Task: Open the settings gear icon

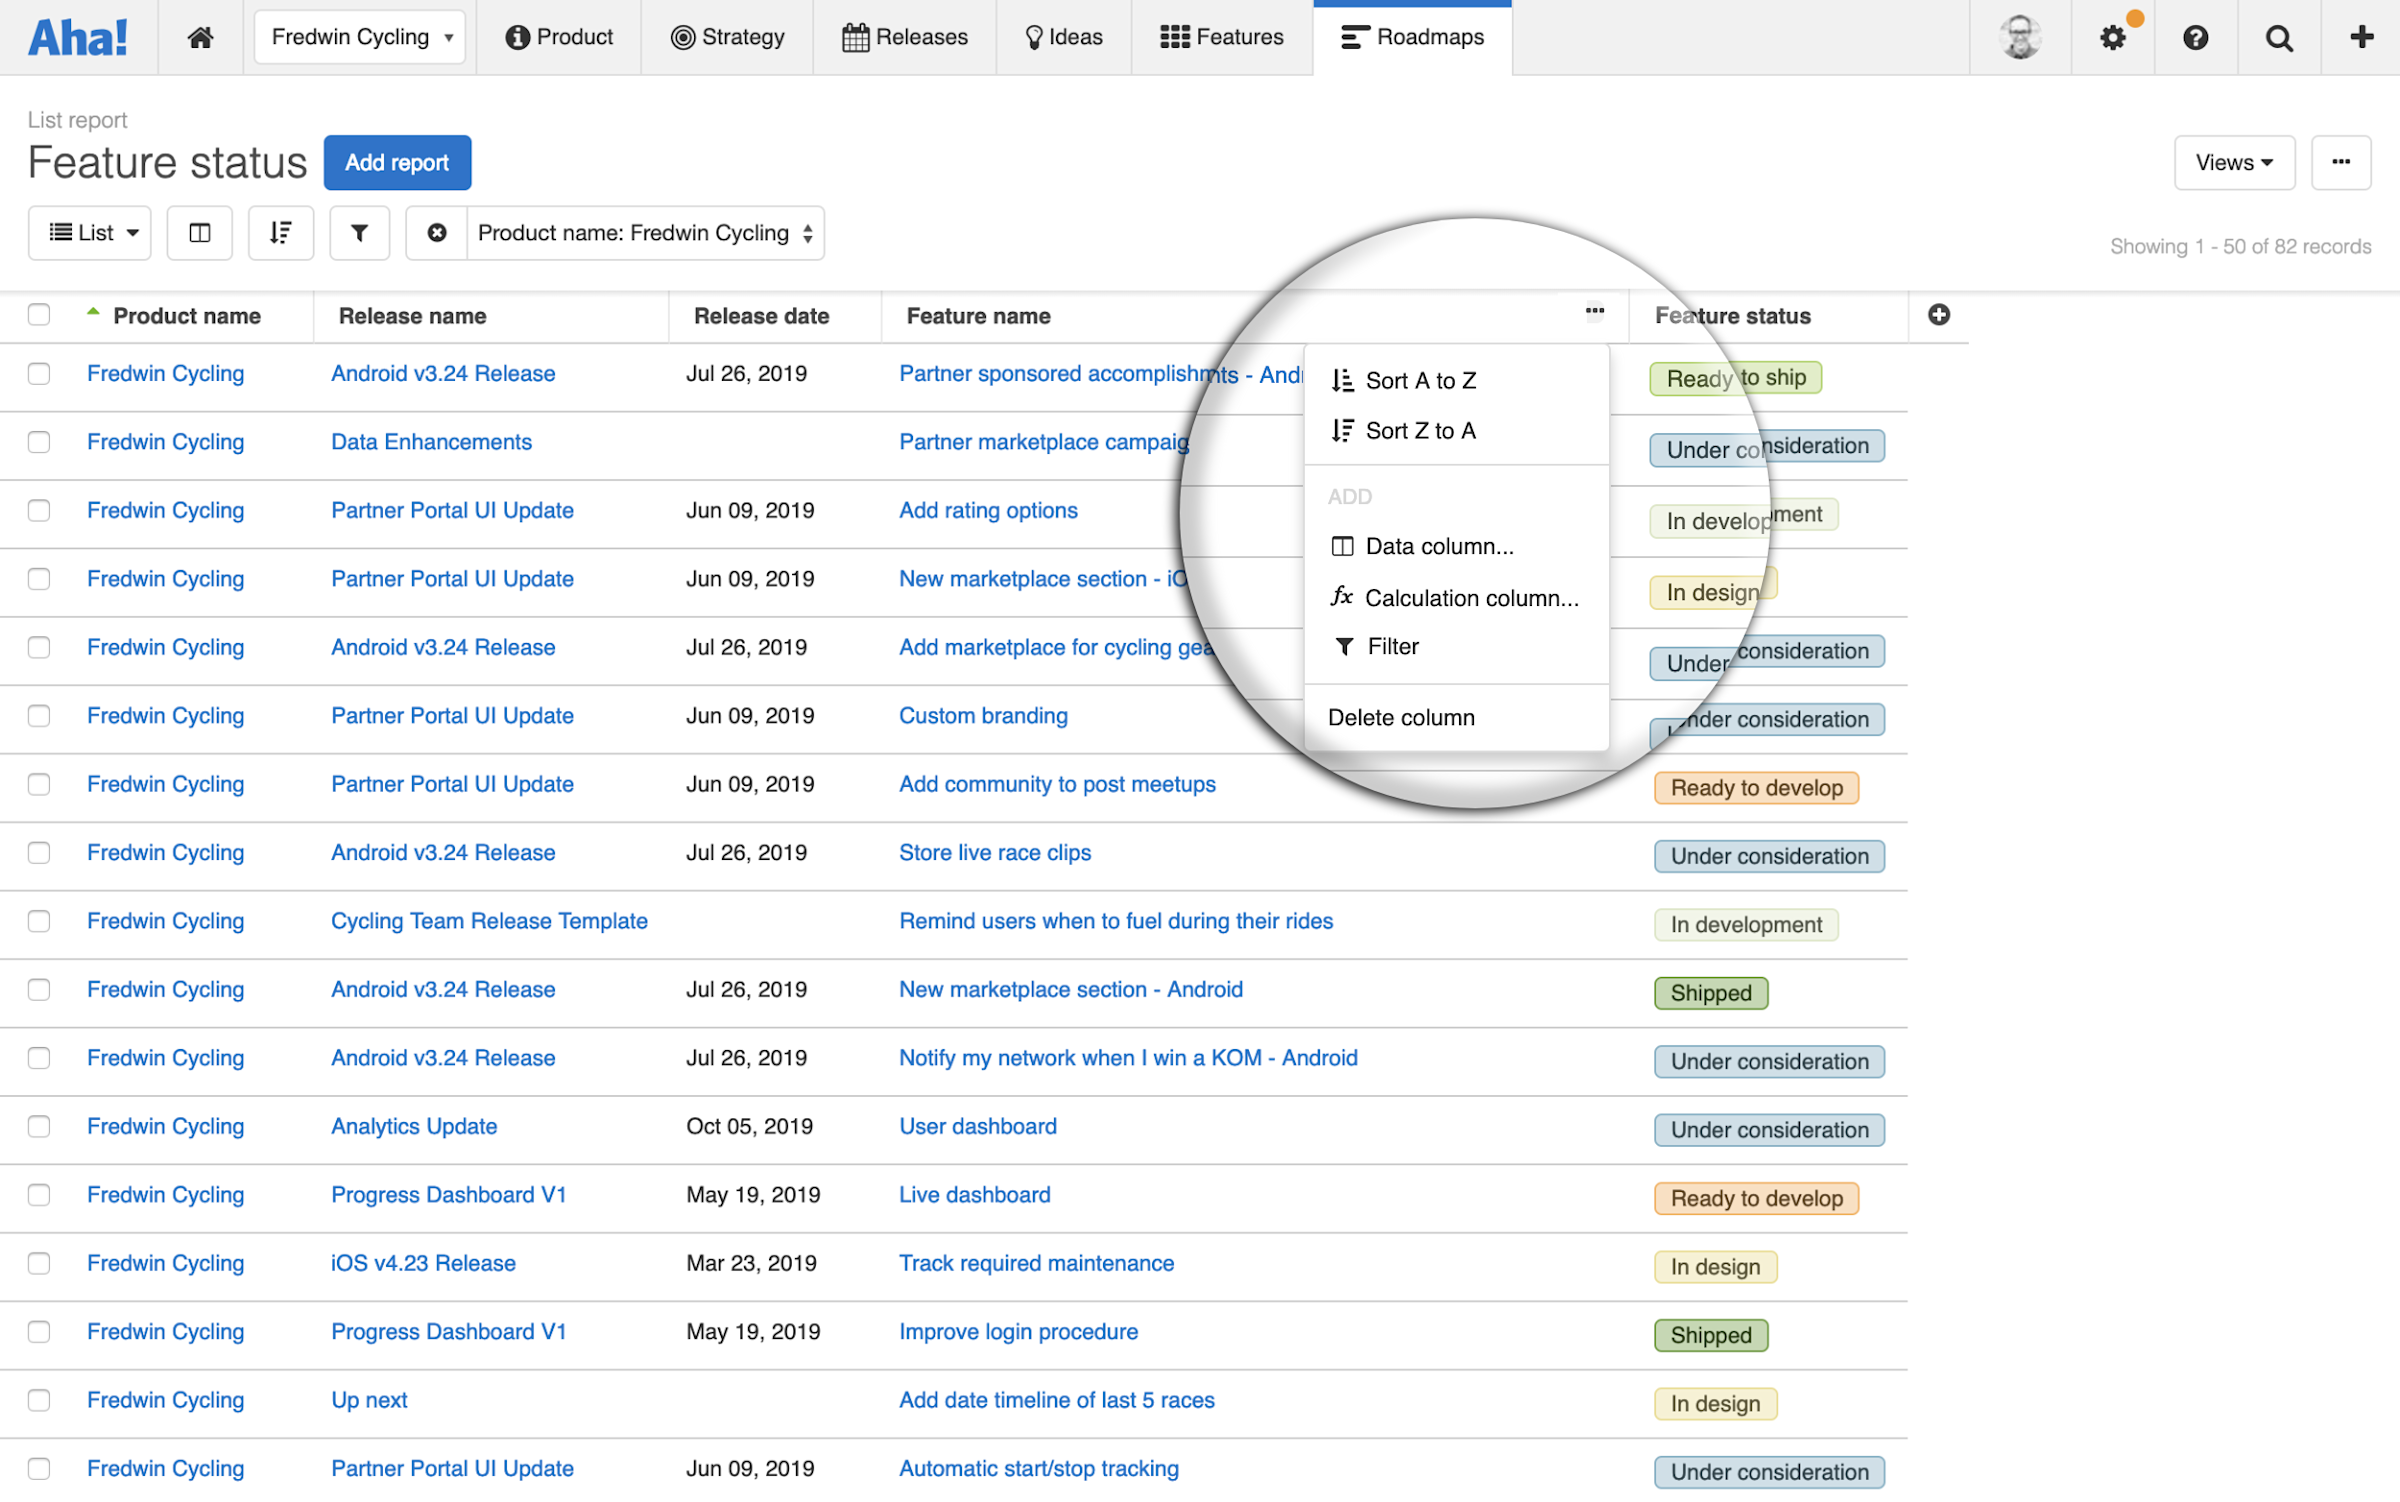Action: pyautogui.click(x=2112, y=38)
